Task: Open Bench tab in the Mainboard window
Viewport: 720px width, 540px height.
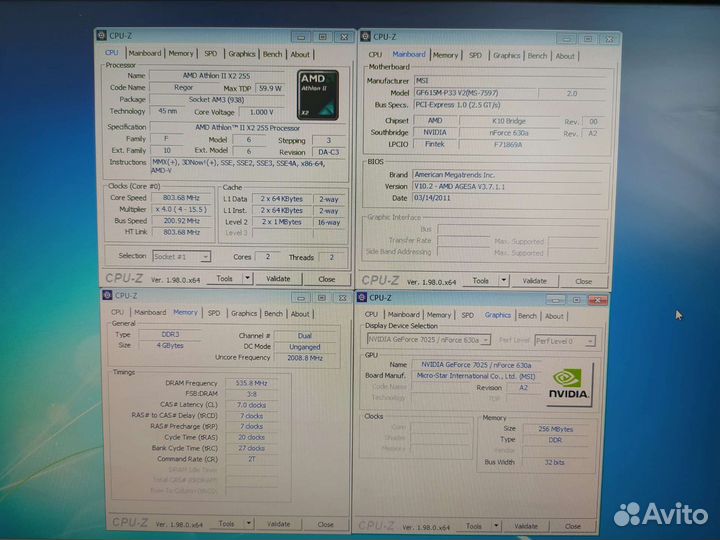Action: (537, 56)
